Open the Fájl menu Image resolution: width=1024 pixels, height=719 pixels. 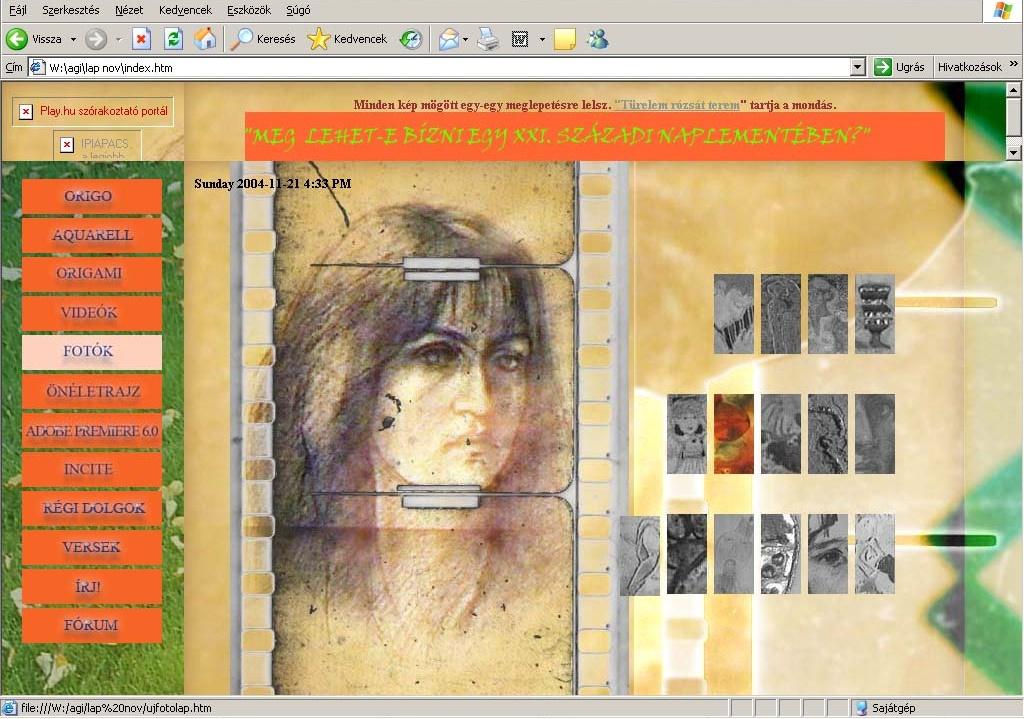[x=18, y=10]
